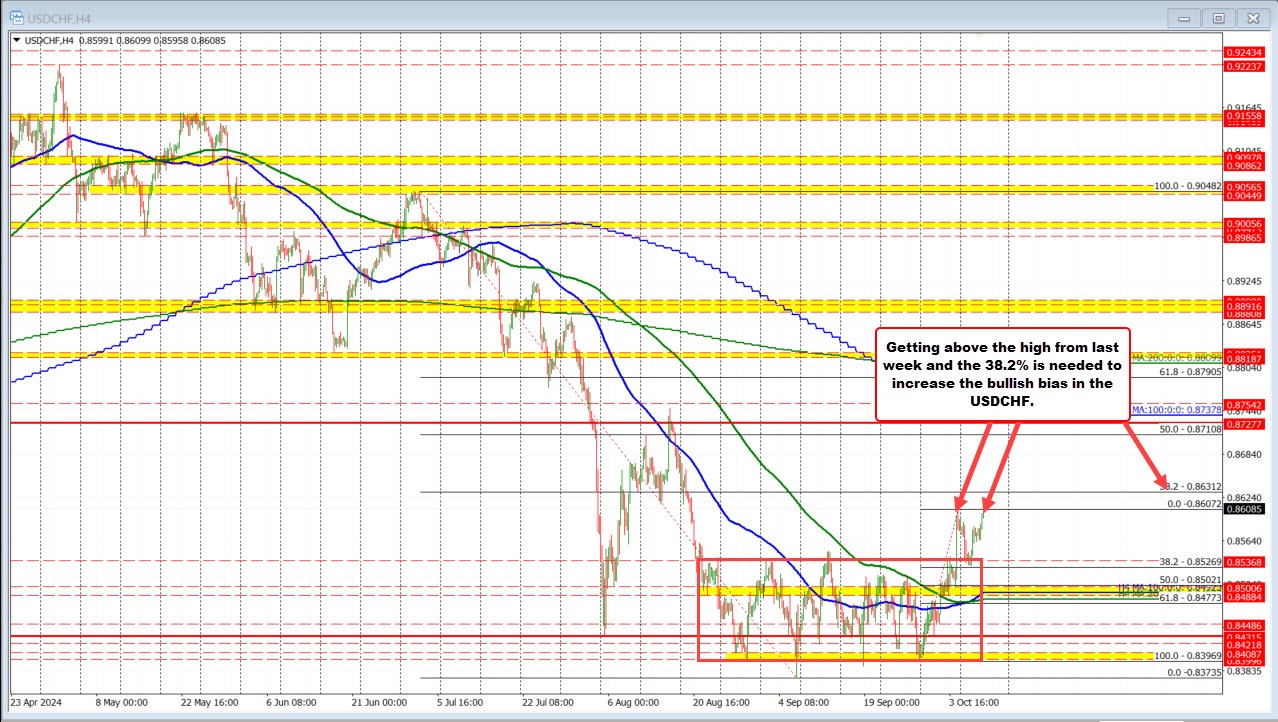Select the 0.84218 price level label

pyautogui.click(x=1245, y=646)
